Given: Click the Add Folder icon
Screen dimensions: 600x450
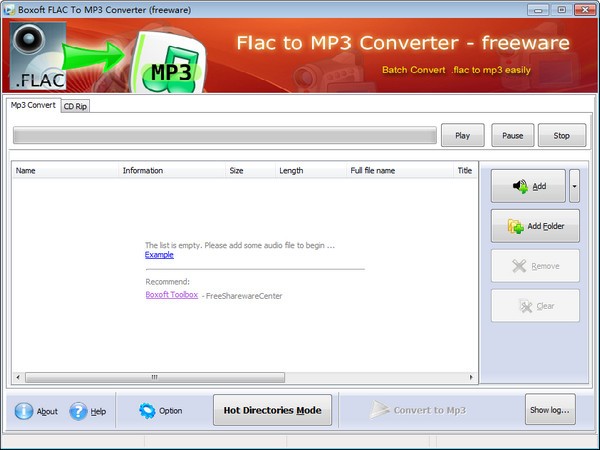Looking at the screenshot, I should click(x=515, y=226).
